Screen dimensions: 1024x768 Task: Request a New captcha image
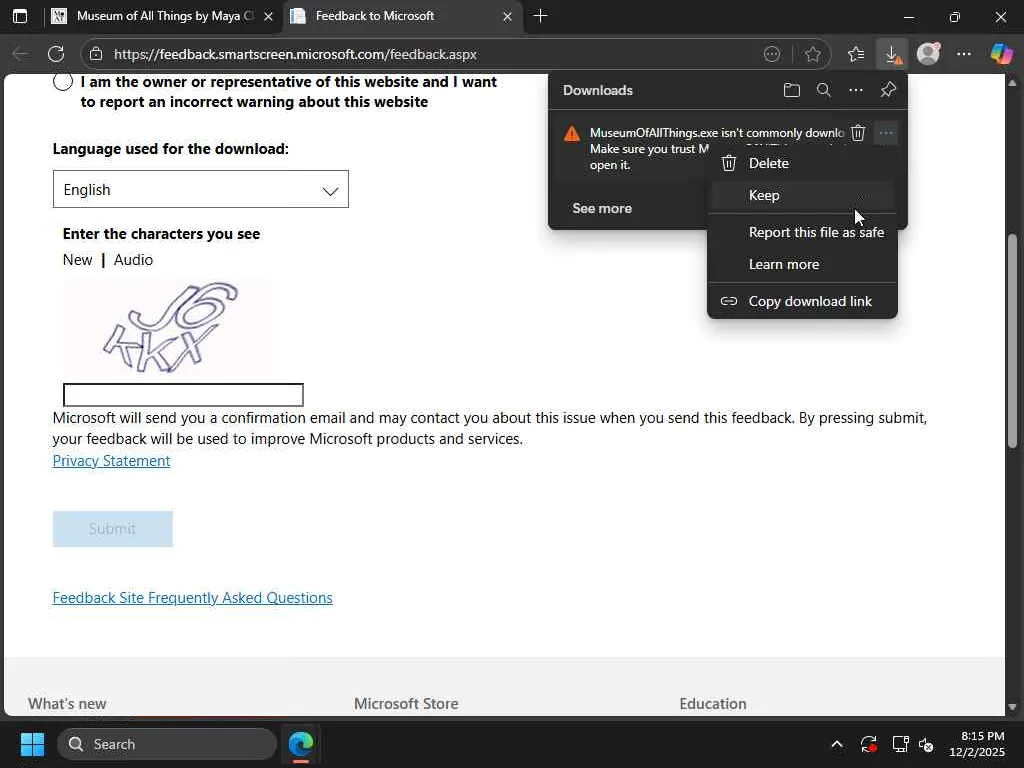(77, 260)
